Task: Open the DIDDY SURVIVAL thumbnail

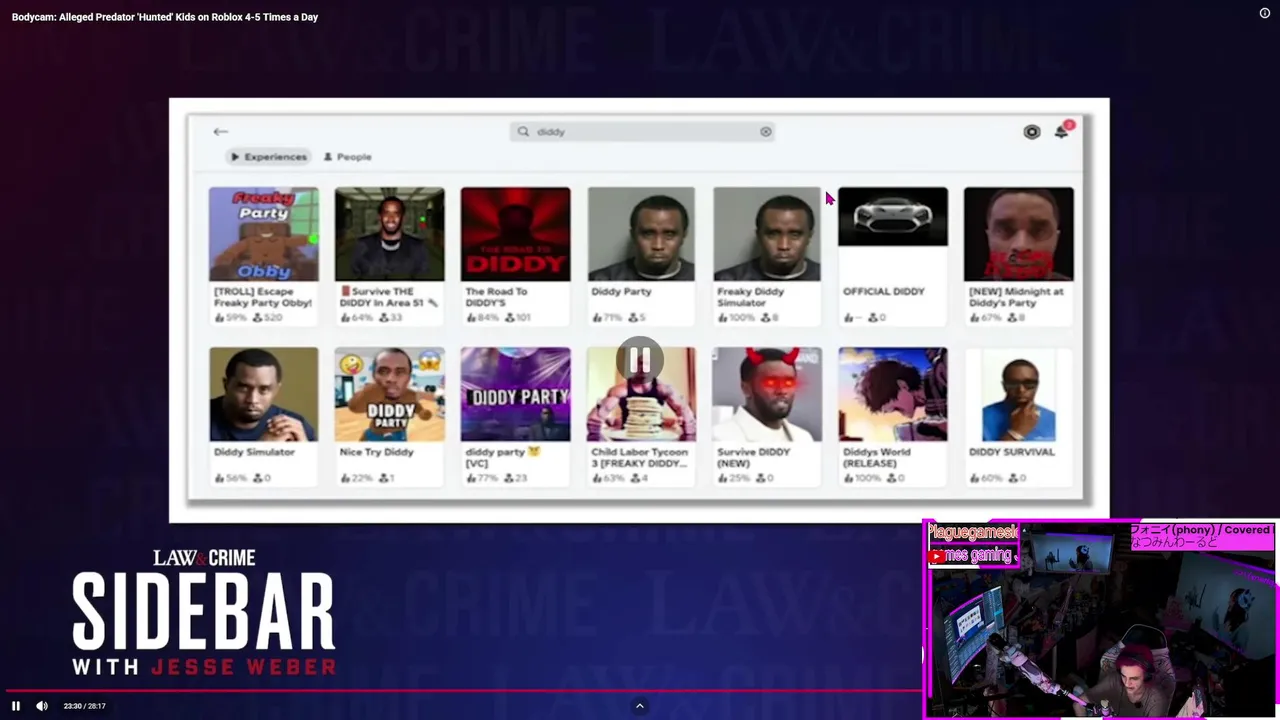Action: click(1019, 394)
